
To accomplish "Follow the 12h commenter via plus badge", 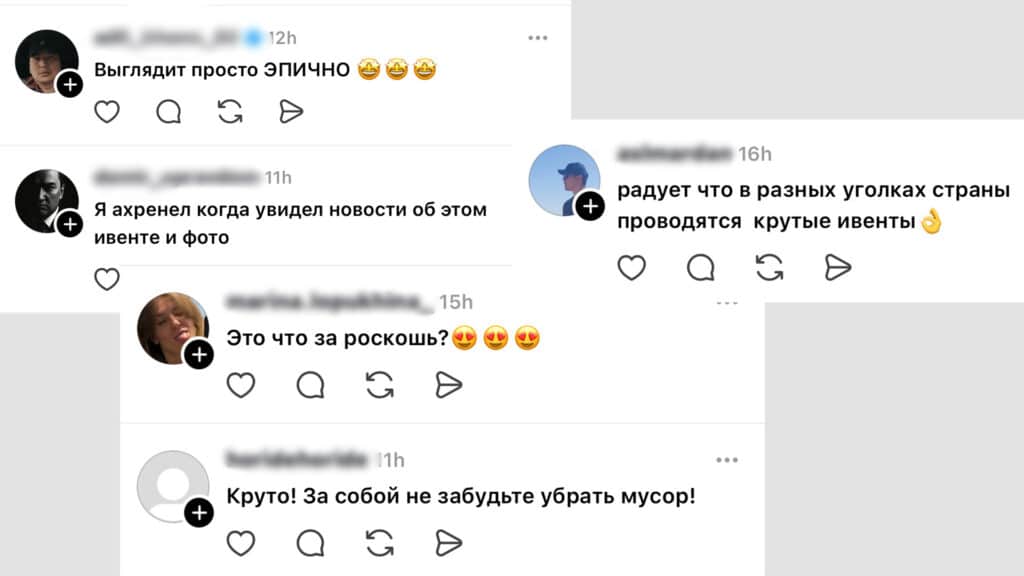I will (70, 84).
